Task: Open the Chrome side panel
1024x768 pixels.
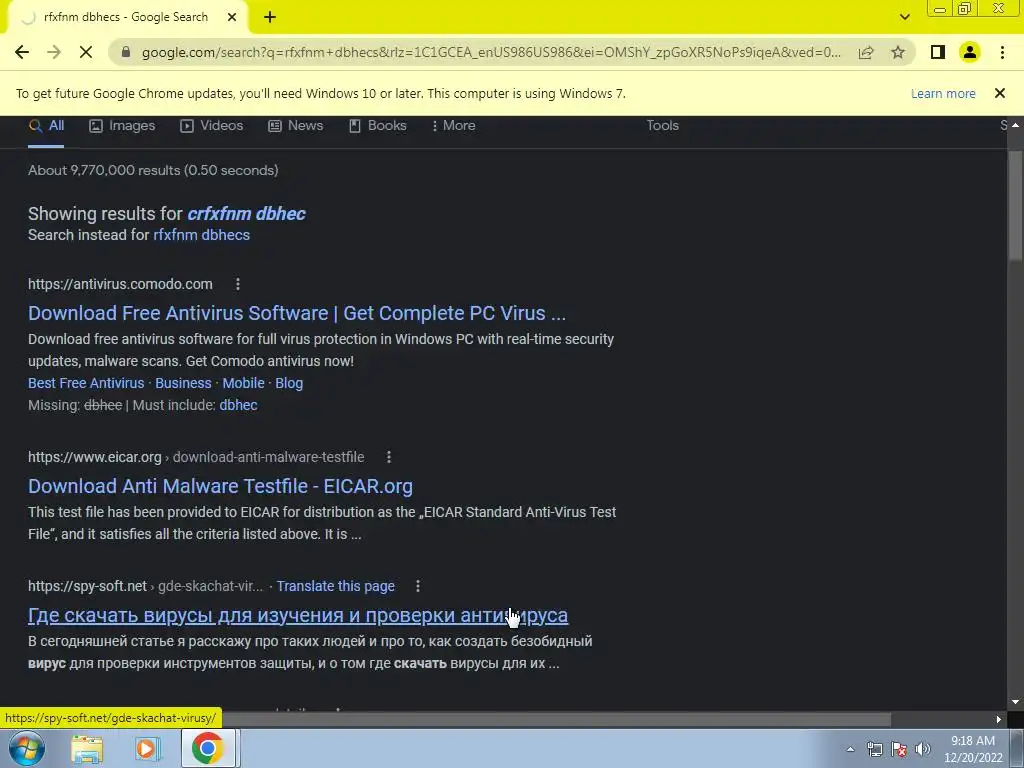Action: [938, 52]
